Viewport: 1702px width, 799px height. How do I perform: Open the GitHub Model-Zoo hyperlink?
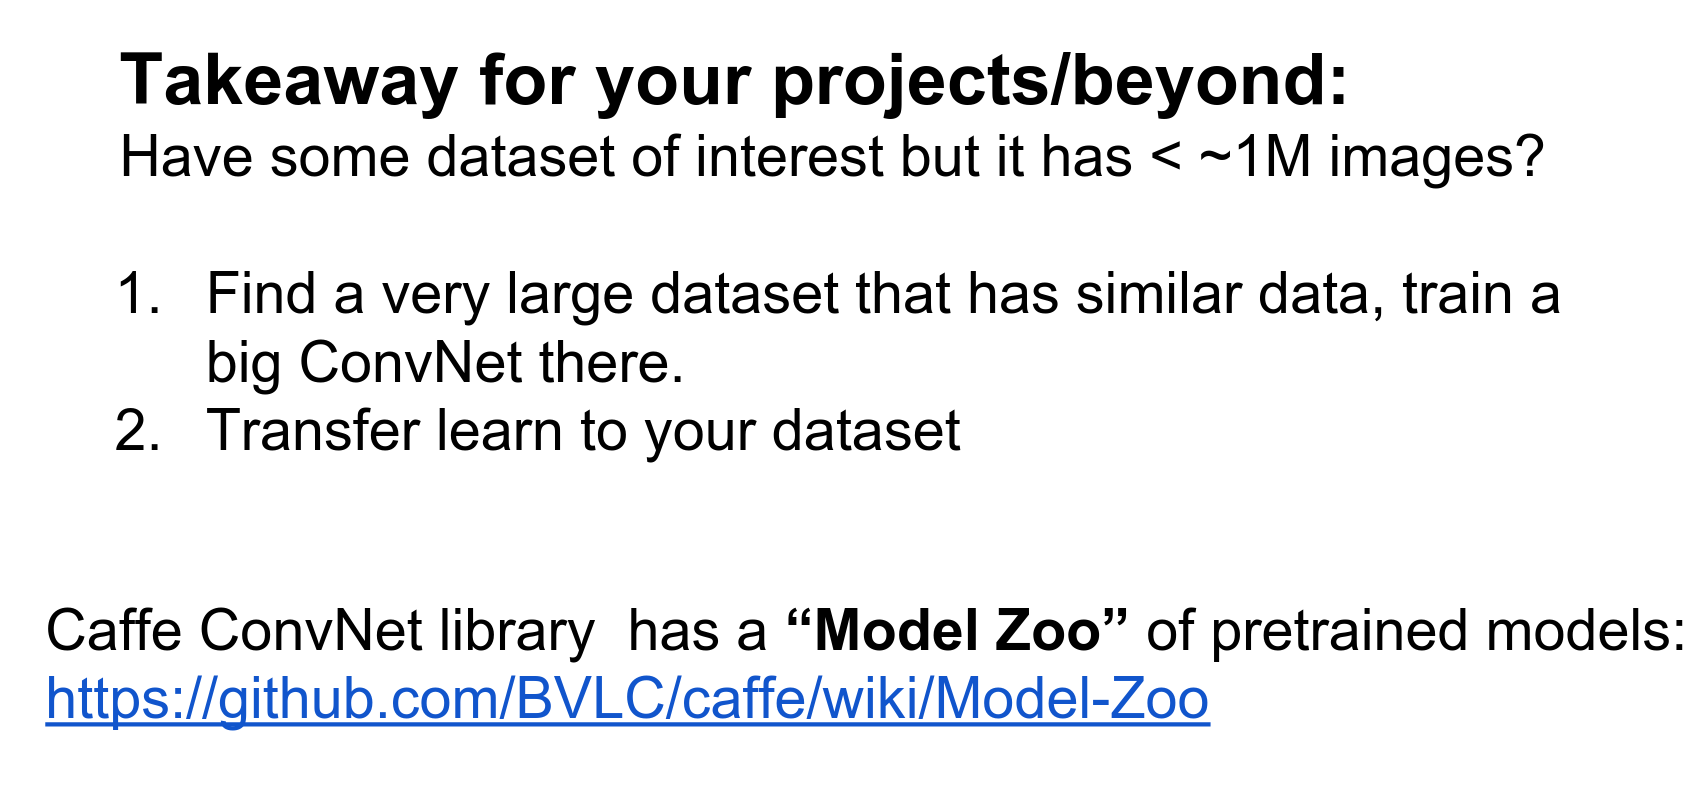pyautogui.click(x=627, y=698)
